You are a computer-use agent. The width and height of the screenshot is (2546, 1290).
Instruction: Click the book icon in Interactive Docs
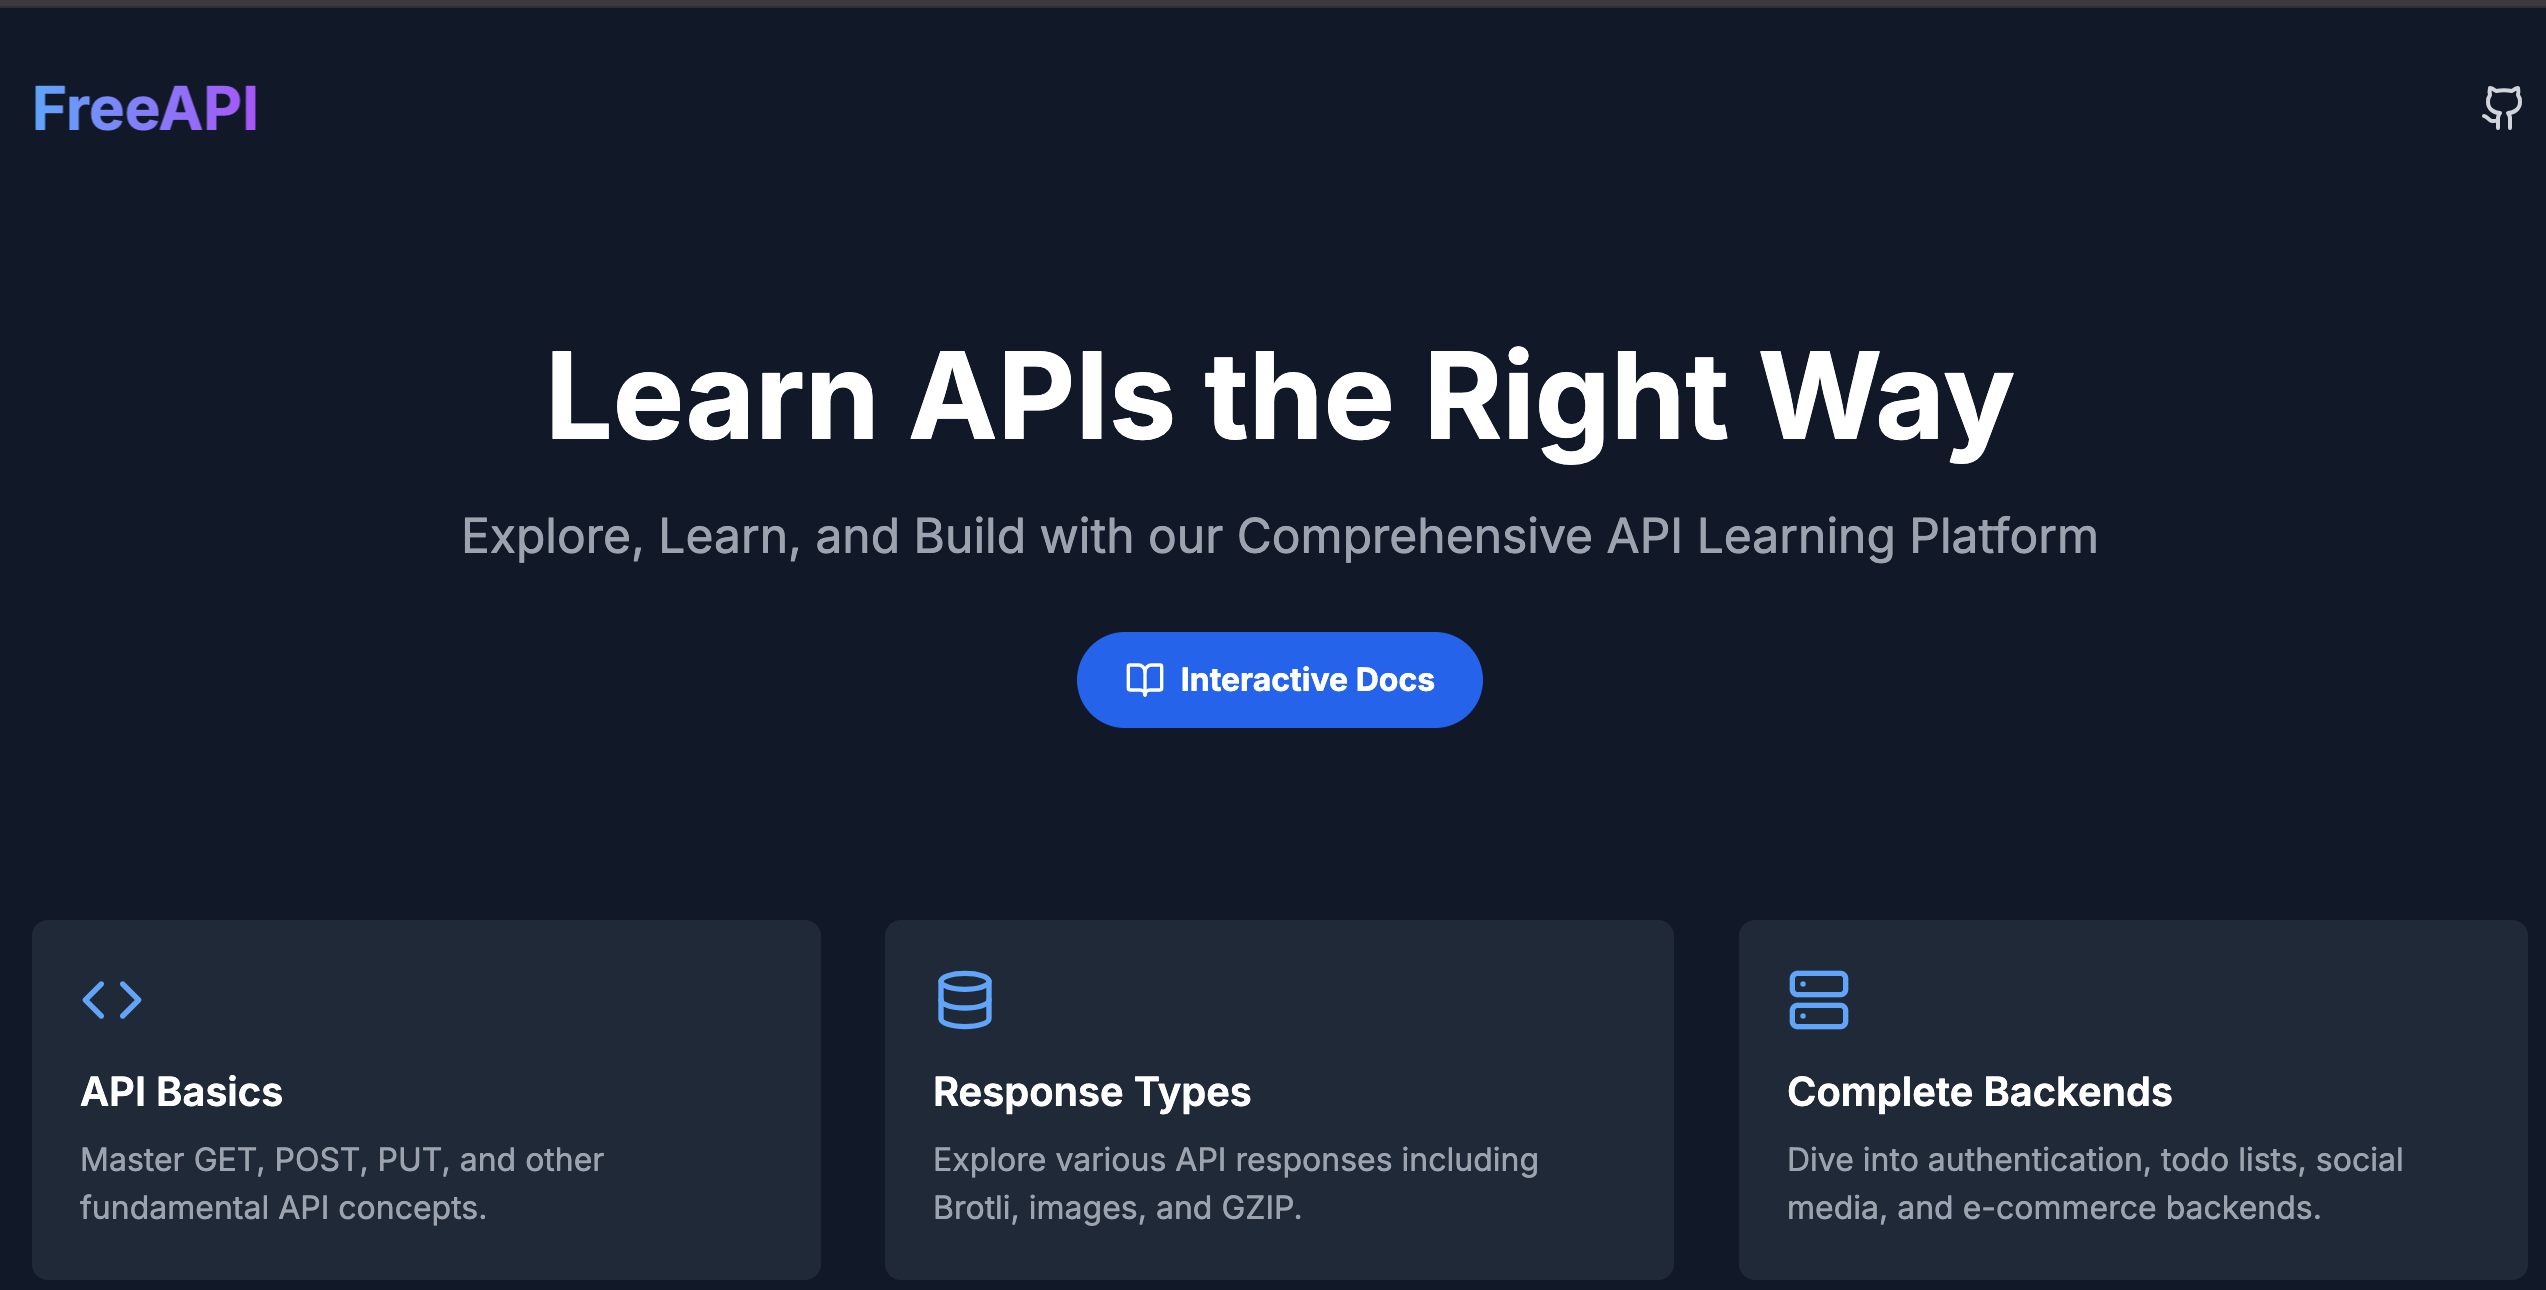[1144, 680]
